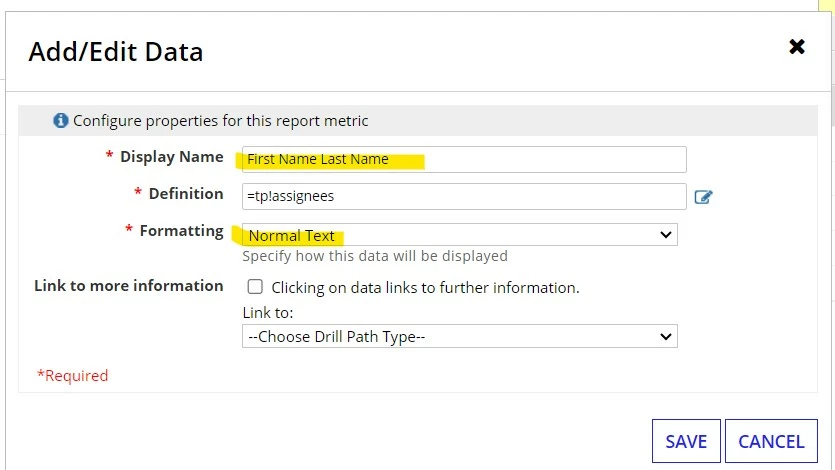Viewport: 835px width, 470px height.
Task: Click the Add/Edit Data dialog title
Action: pos(116,52)
